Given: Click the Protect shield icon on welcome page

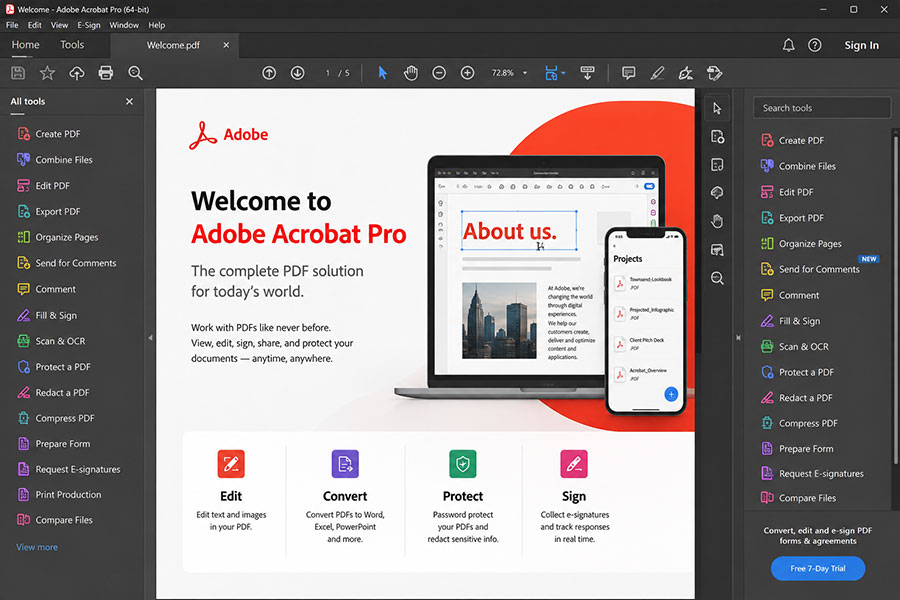Looking at the screenshot, I should [463, 464].
